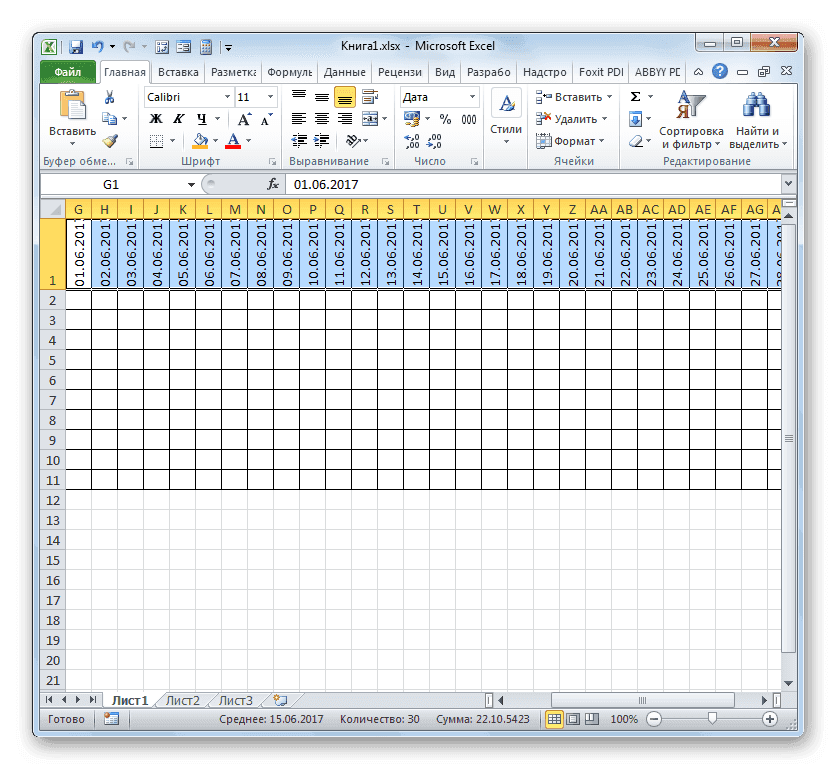This screenshot has height=770, width=837.
Task: Open the Дата number format dropdown
Action: tap(471, 96)
